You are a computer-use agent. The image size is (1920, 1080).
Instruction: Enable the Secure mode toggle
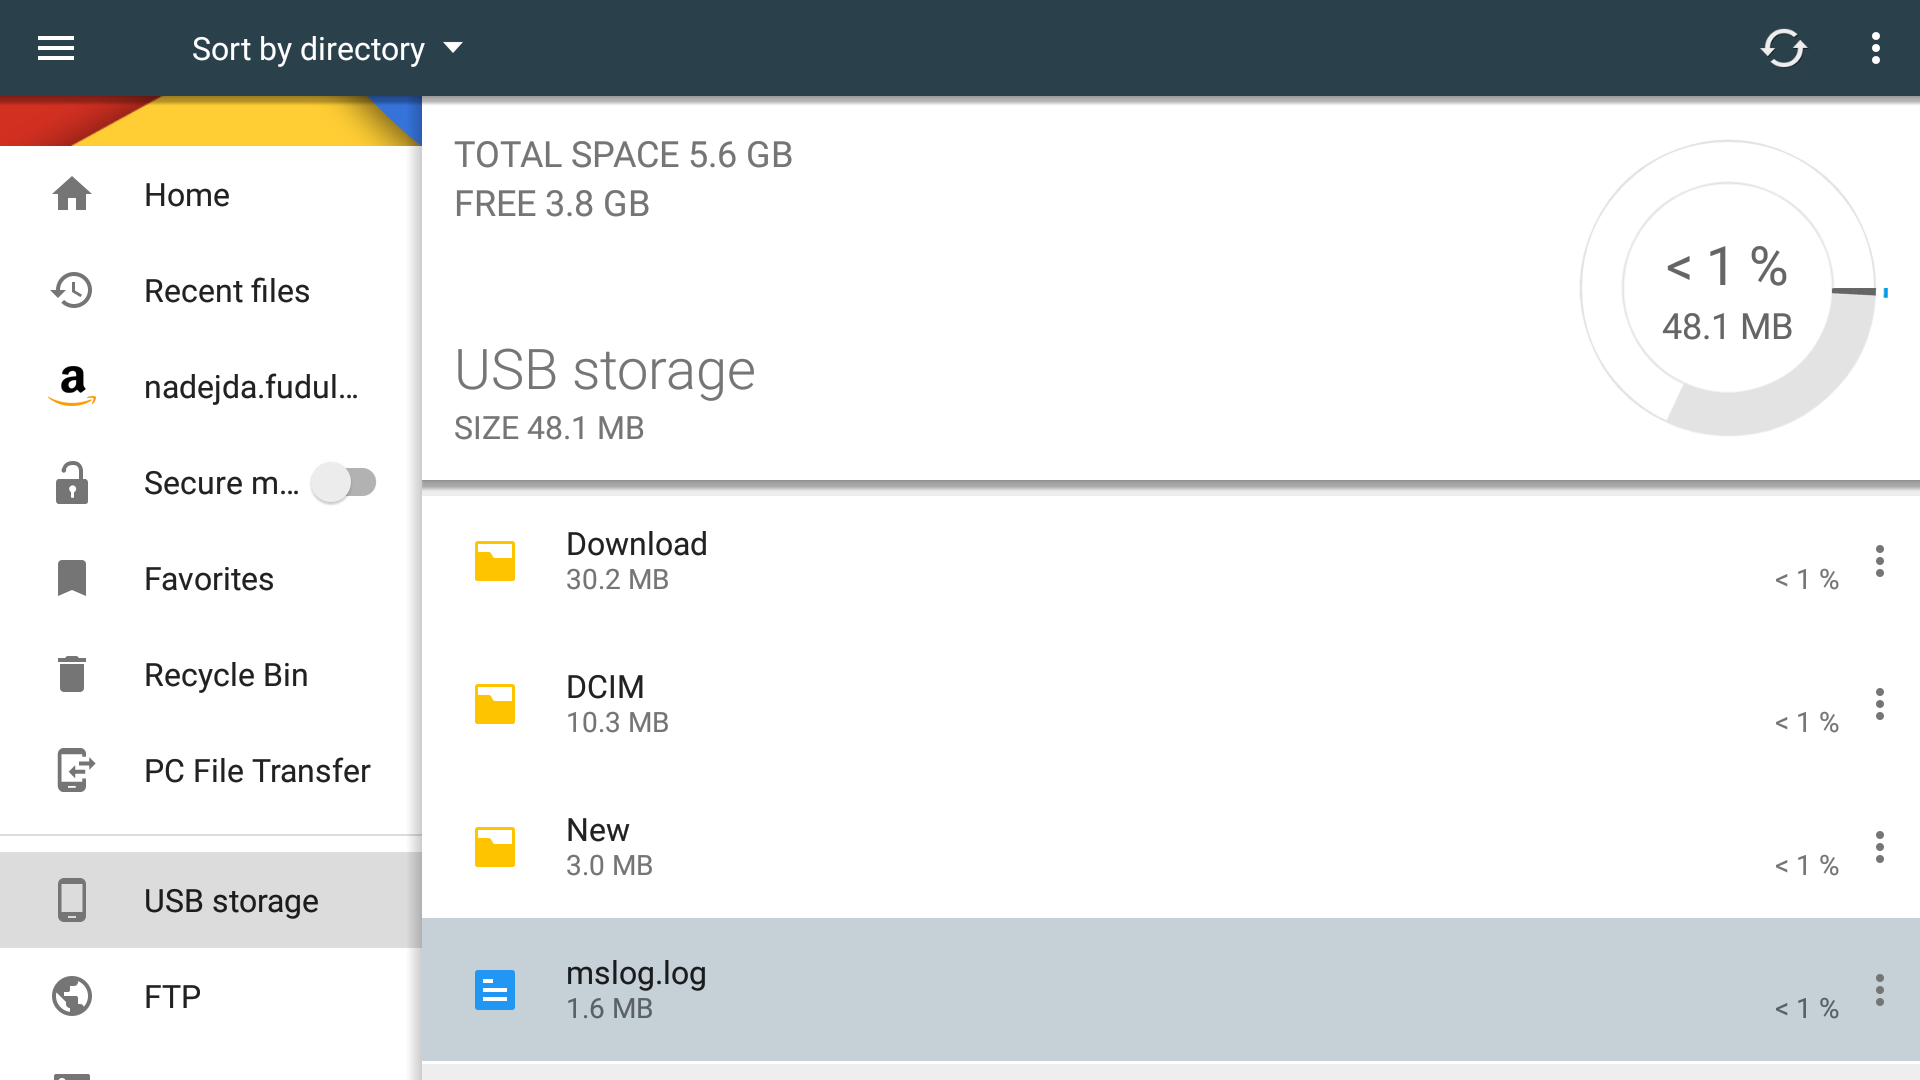[x=345, y=482]
